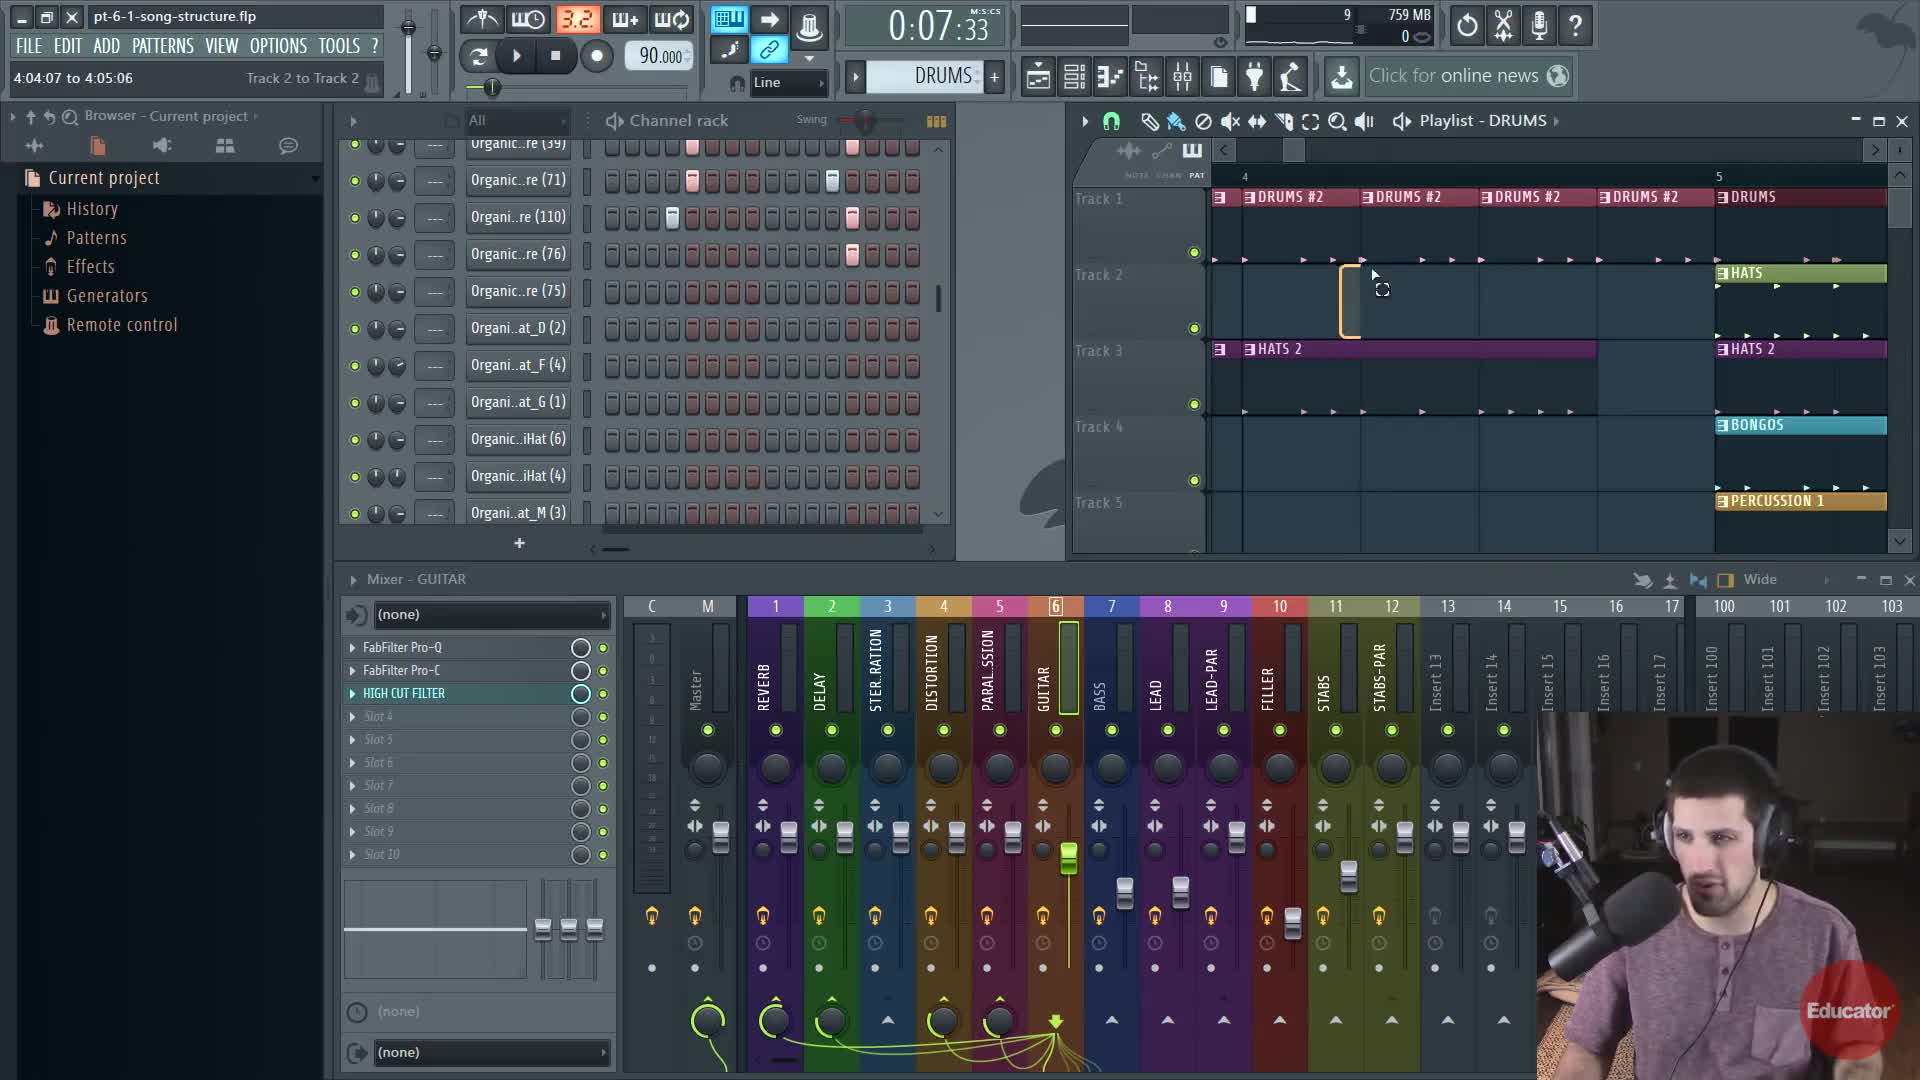Click the GUITAR mixer track fader
This screenshot has width=1920, height=1080.
tap(1068, 858)
